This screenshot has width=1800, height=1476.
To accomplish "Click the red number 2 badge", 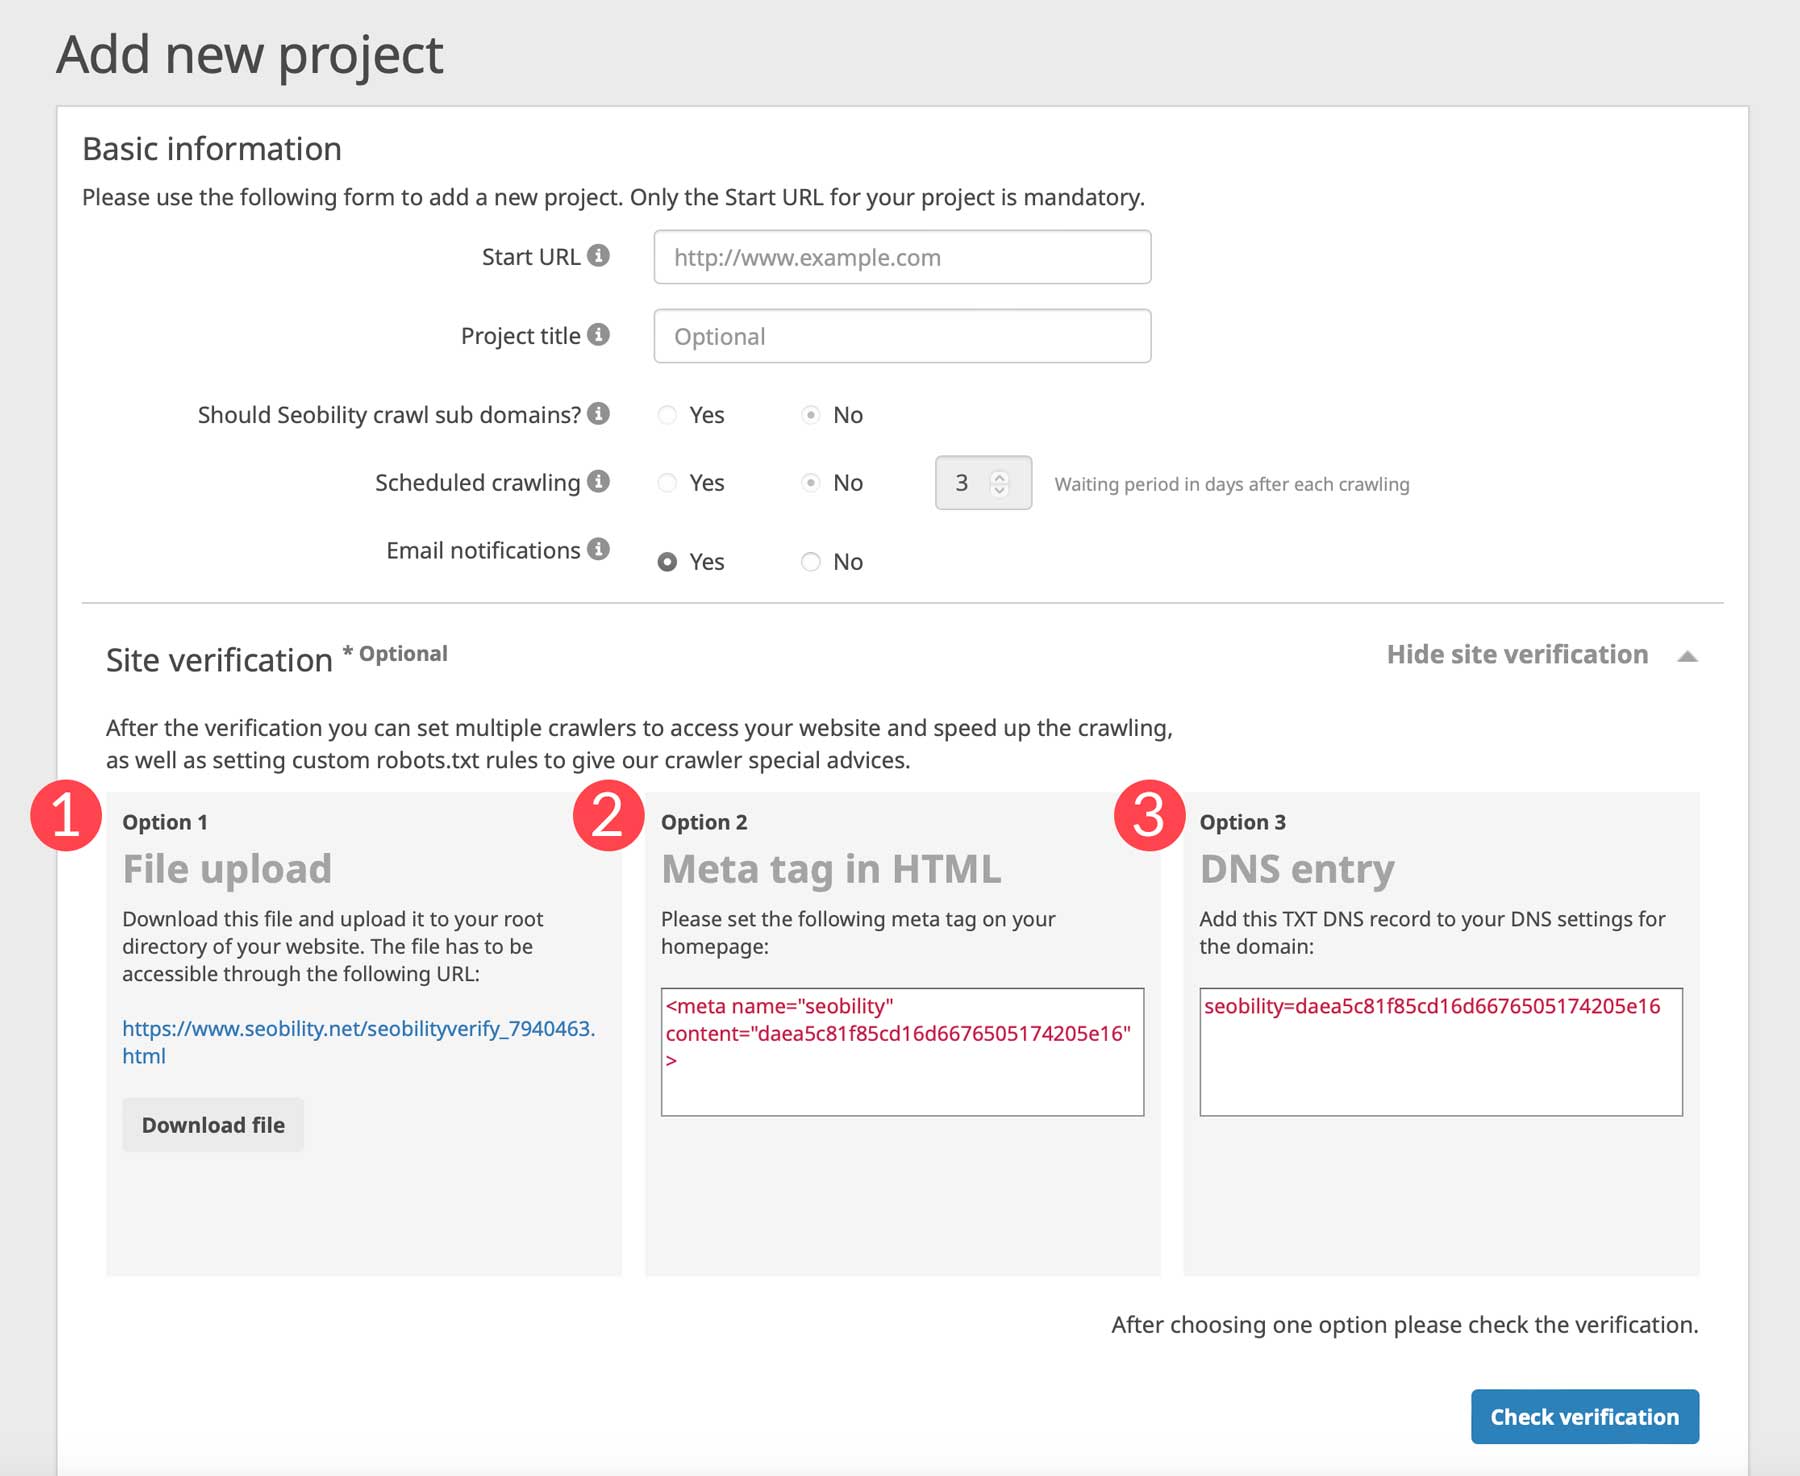I will [608, 815].
